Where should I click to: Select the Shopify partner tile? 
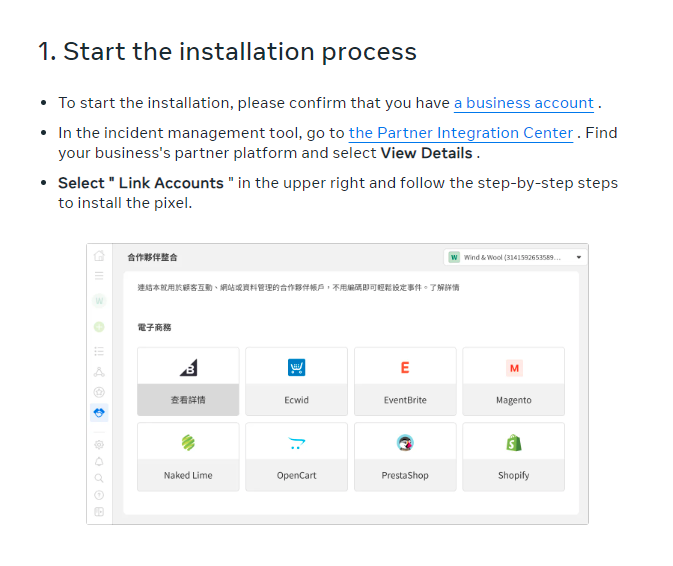(x=513, y=457)
